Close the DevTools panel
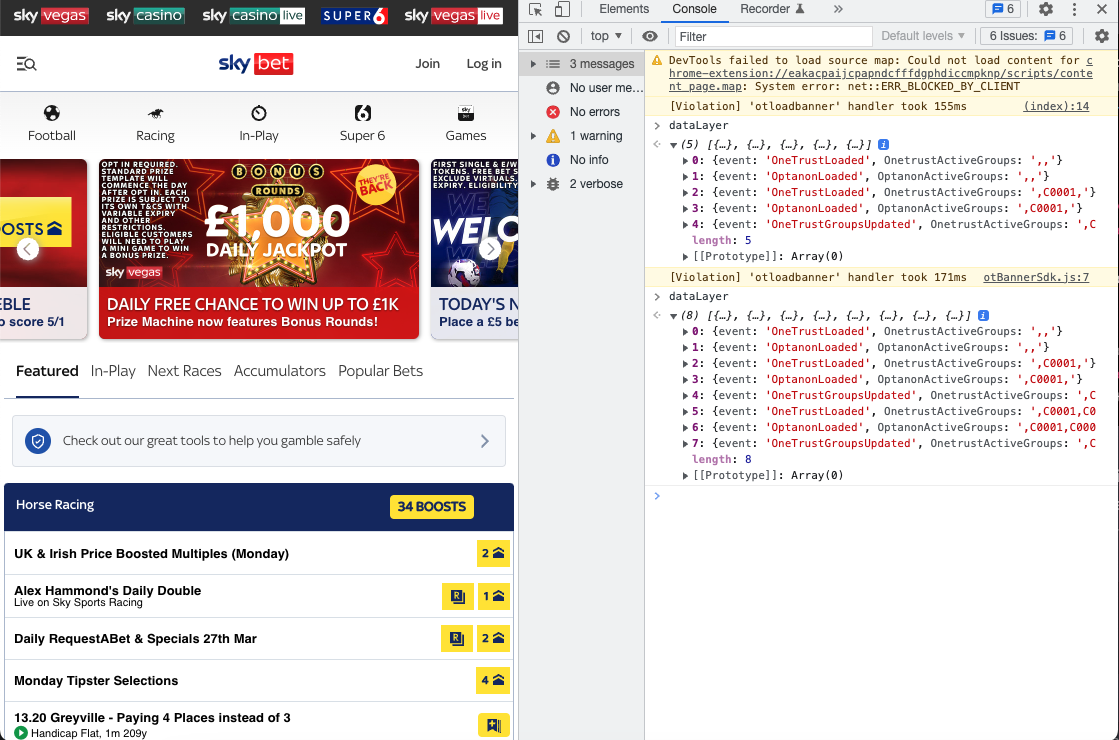The width and height of the screenshot is (1119, 740). tap(1102, 9)
